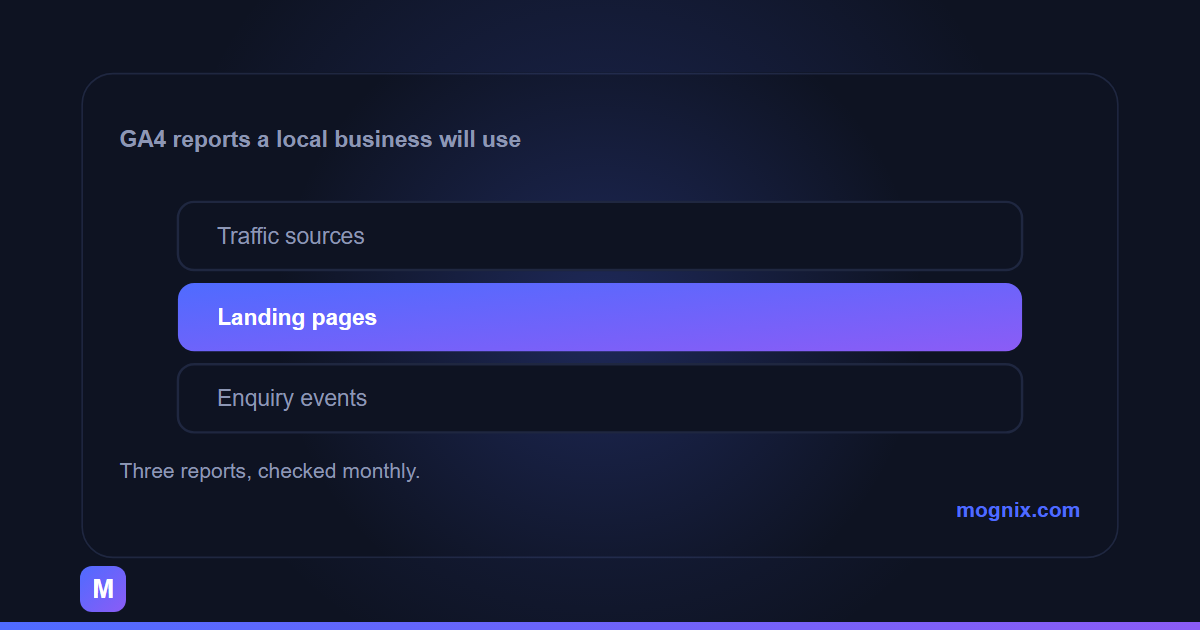Image resolution: width=1200 pixels, height=630 pixels.
Task: Click the heading 'GA4 reports a local business will use'
Action: (x=320, y=139)
